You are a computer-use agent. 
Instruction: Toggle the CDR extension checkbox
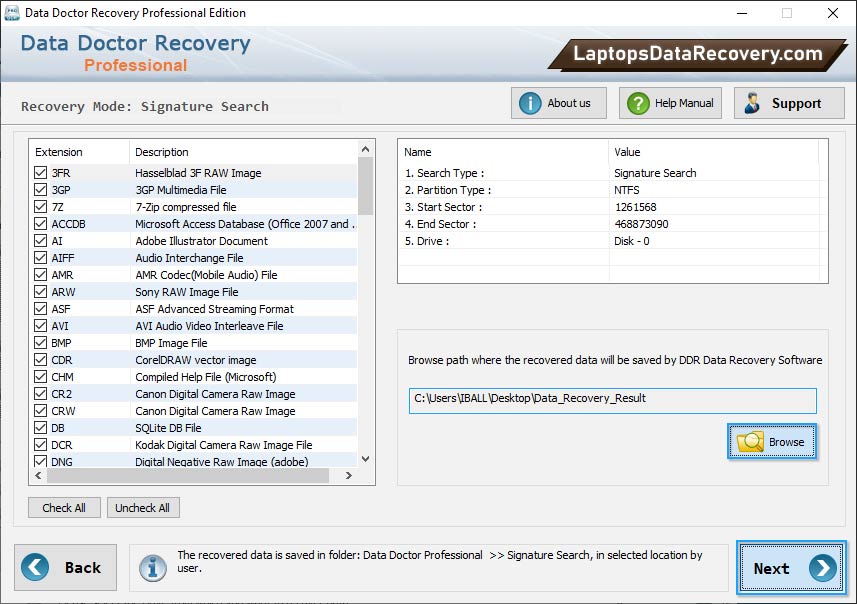(x=40, y=360)
